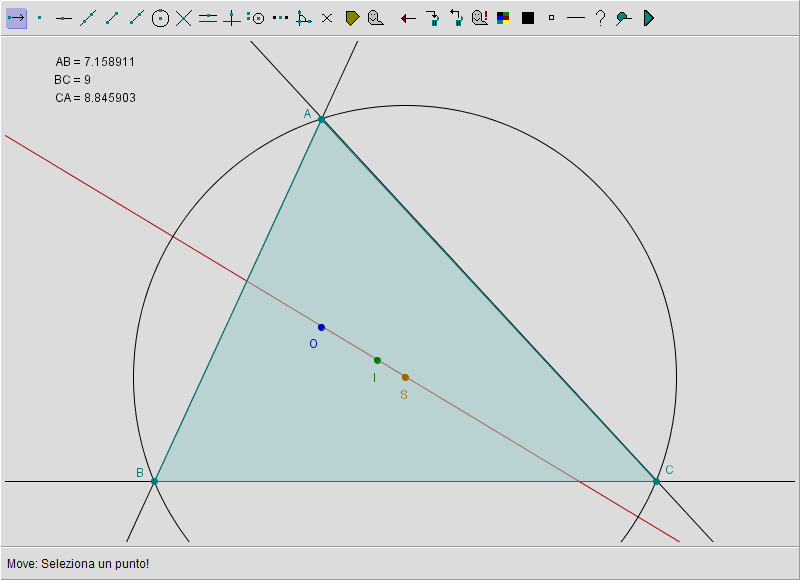Open the multi-color palette icon
This screenshot has height=580, width=800.
click(x=503, y=18)
